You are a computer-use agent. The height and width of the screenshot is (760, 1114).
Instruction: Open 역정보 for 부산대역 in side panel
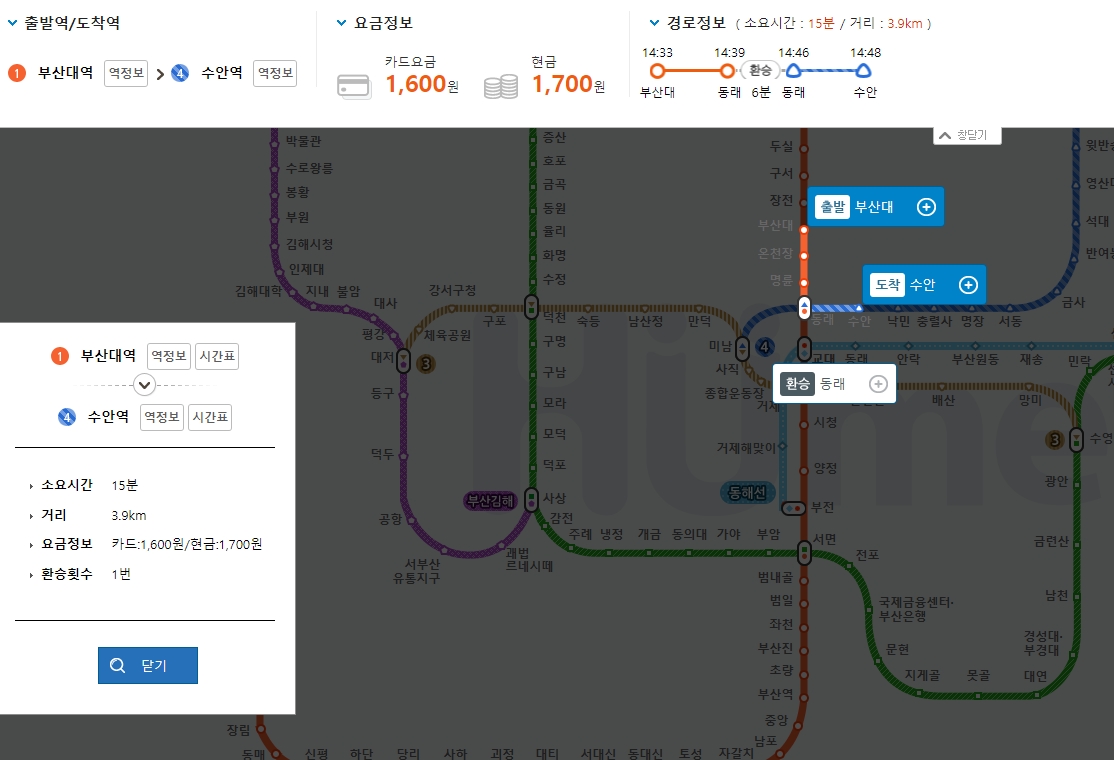168,356
